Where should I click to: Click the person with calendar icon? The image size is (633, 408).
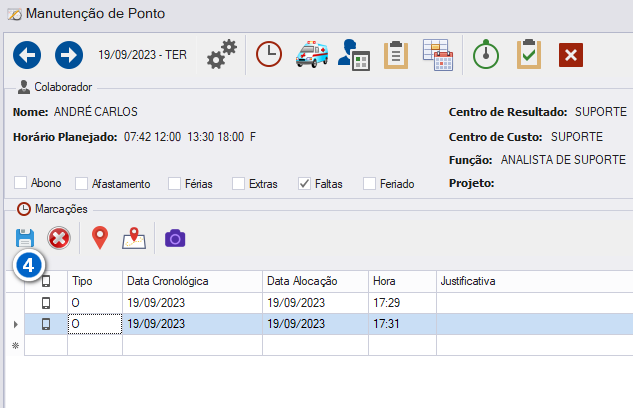click(x=354, y=55)
